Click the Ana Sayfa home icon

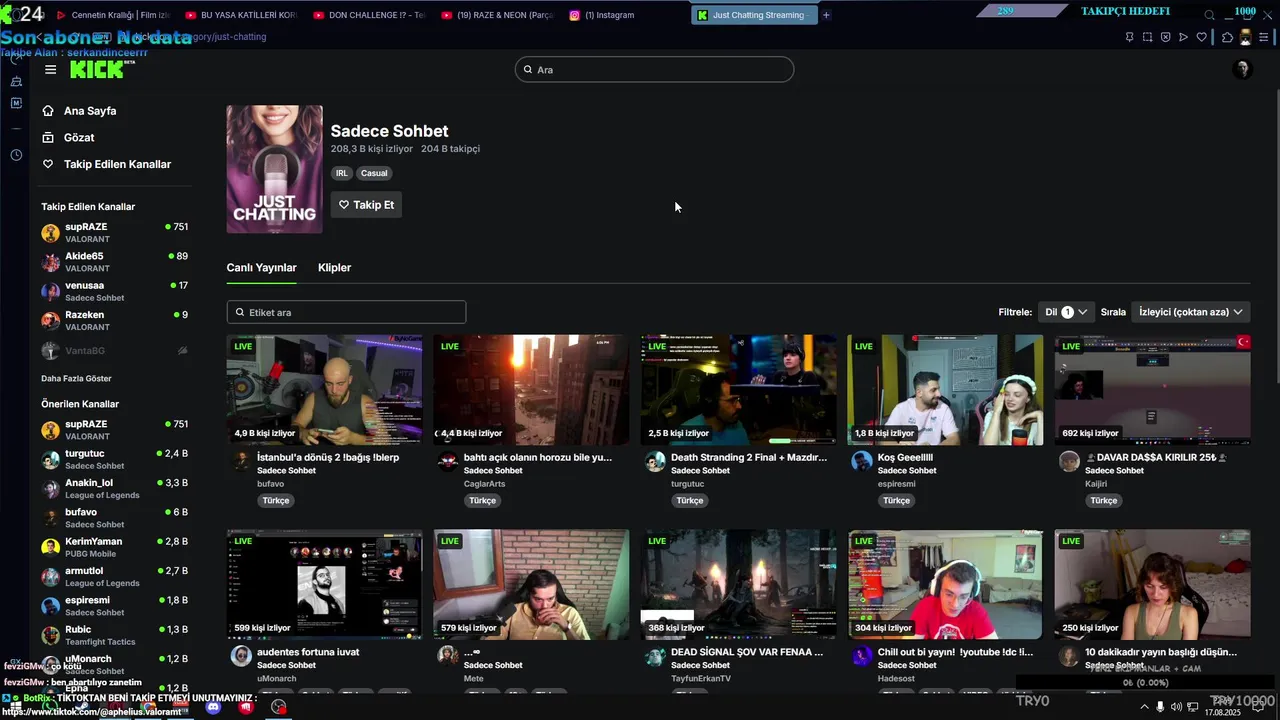(x=48, y=111)
